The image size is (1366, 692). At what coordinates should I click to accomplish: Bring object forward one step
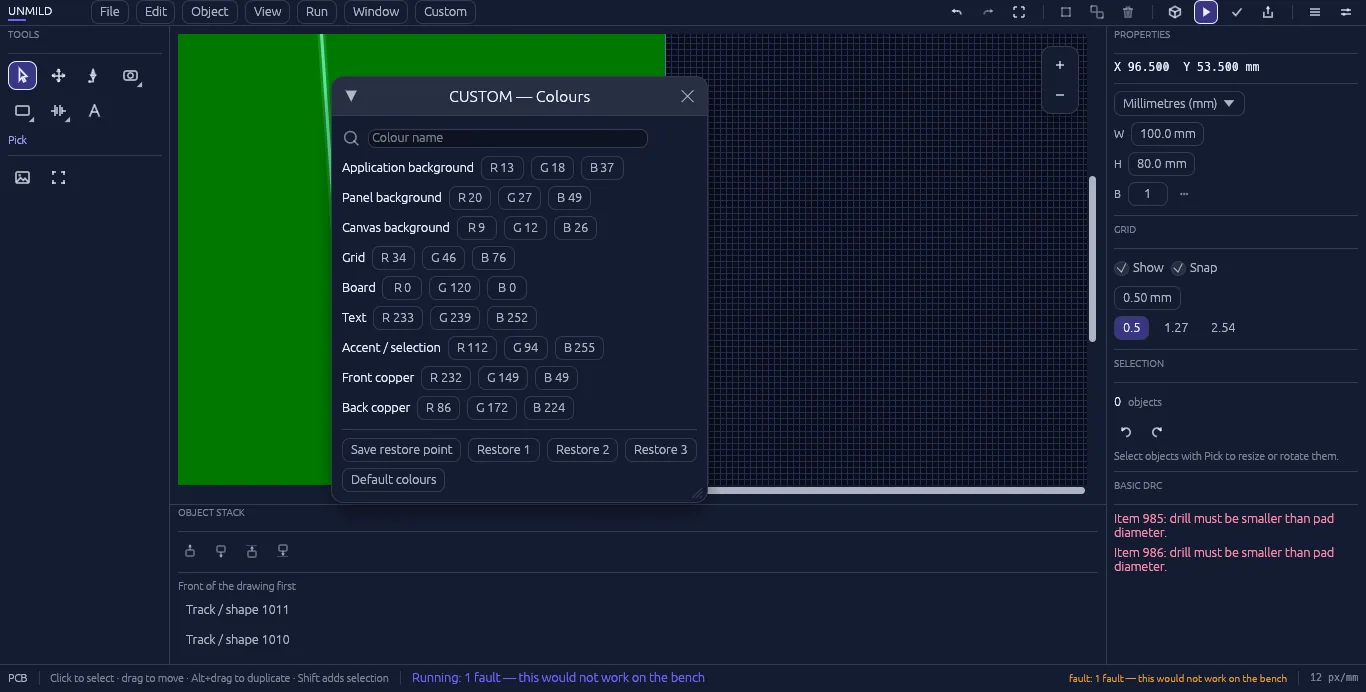(x=190, y=551)
